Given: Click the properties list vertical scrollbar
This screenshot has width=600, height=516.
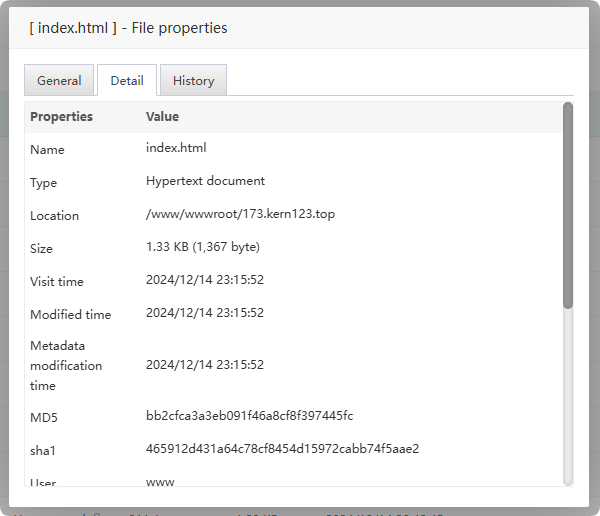Looking at the screenshot, I should pos(568,205).
